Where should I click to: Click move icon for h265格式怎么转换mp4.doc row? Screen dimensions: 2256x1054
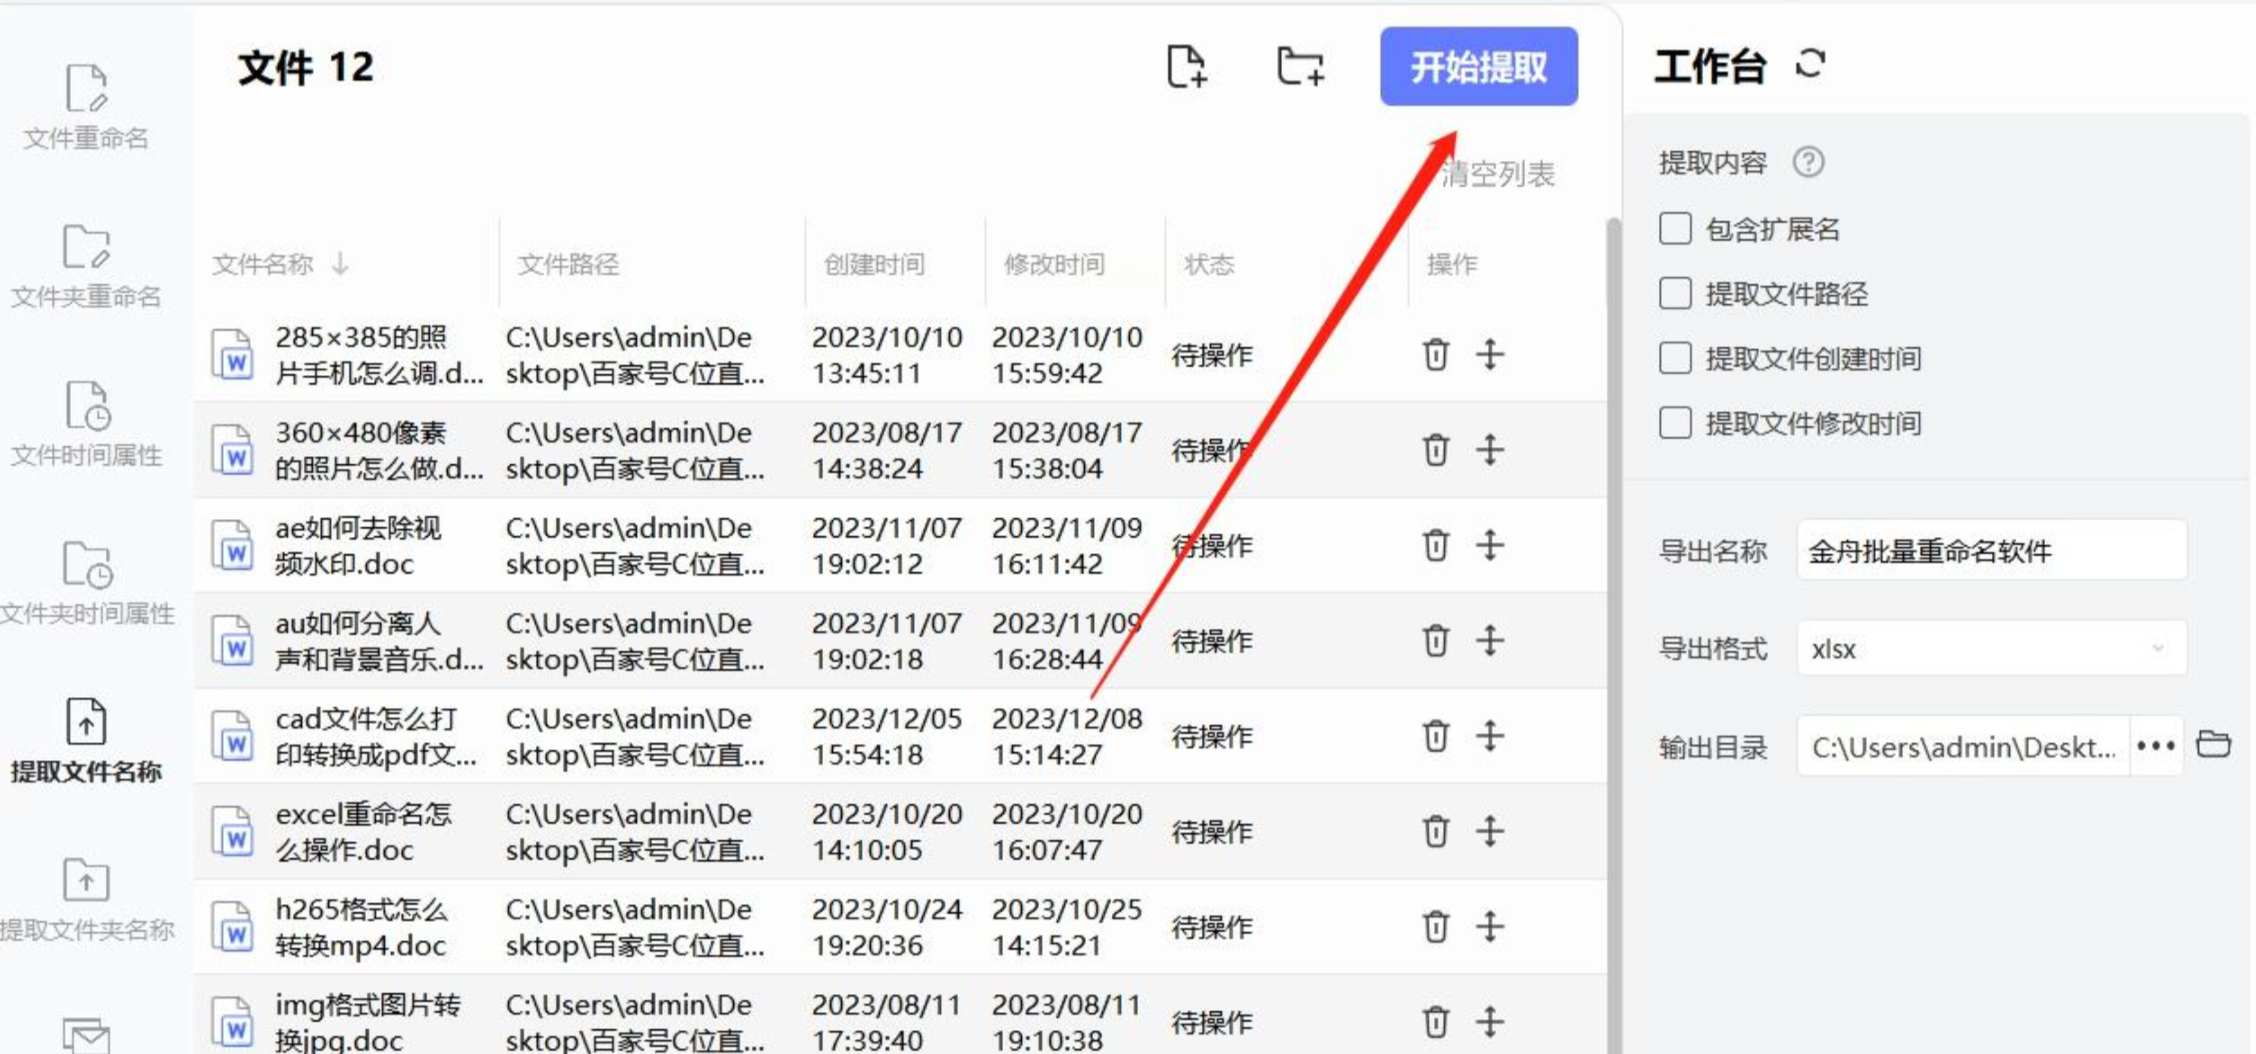point(1490,927)
